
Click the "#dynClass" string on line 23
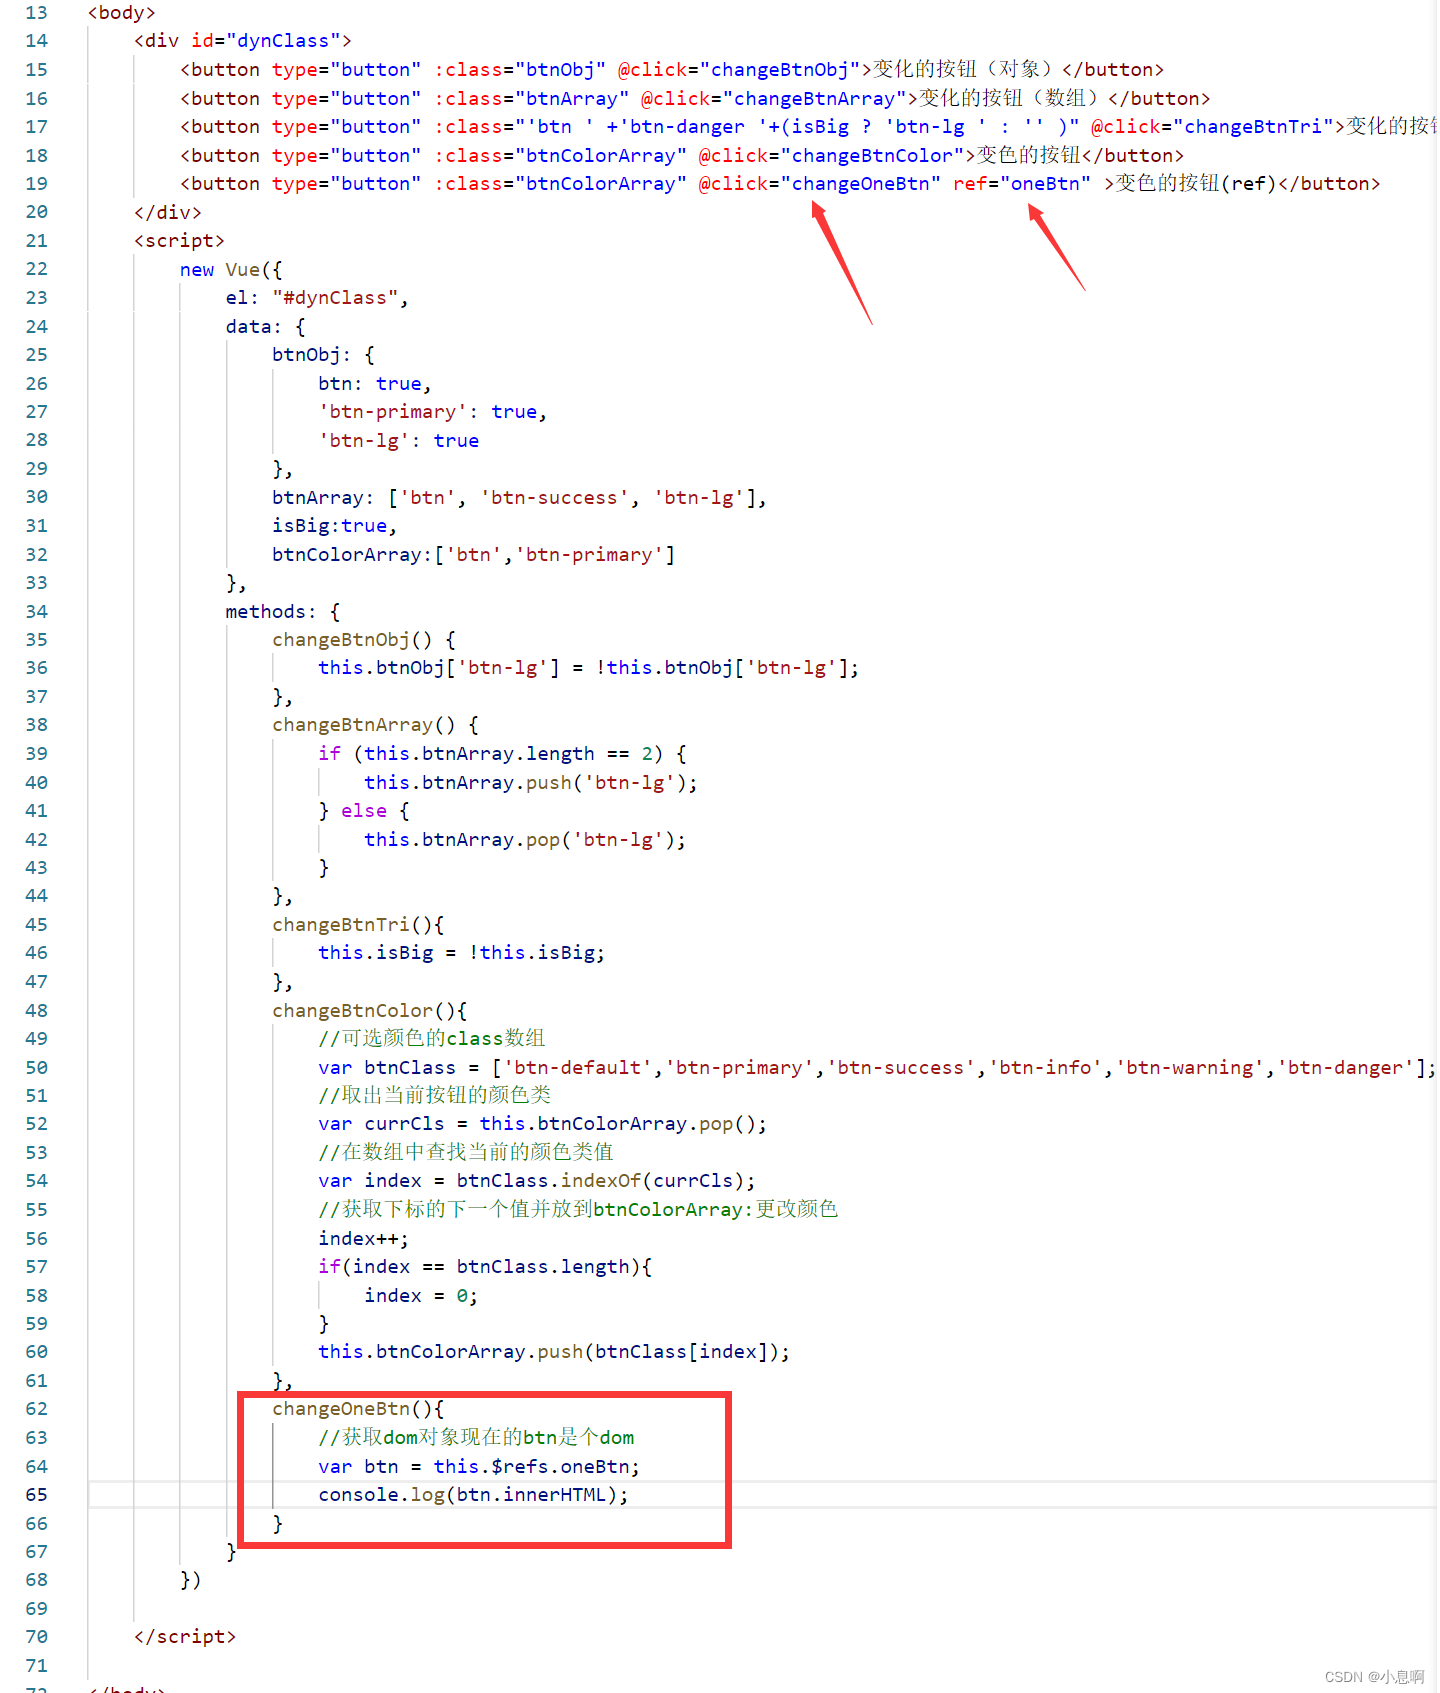[x=335, y=298]
